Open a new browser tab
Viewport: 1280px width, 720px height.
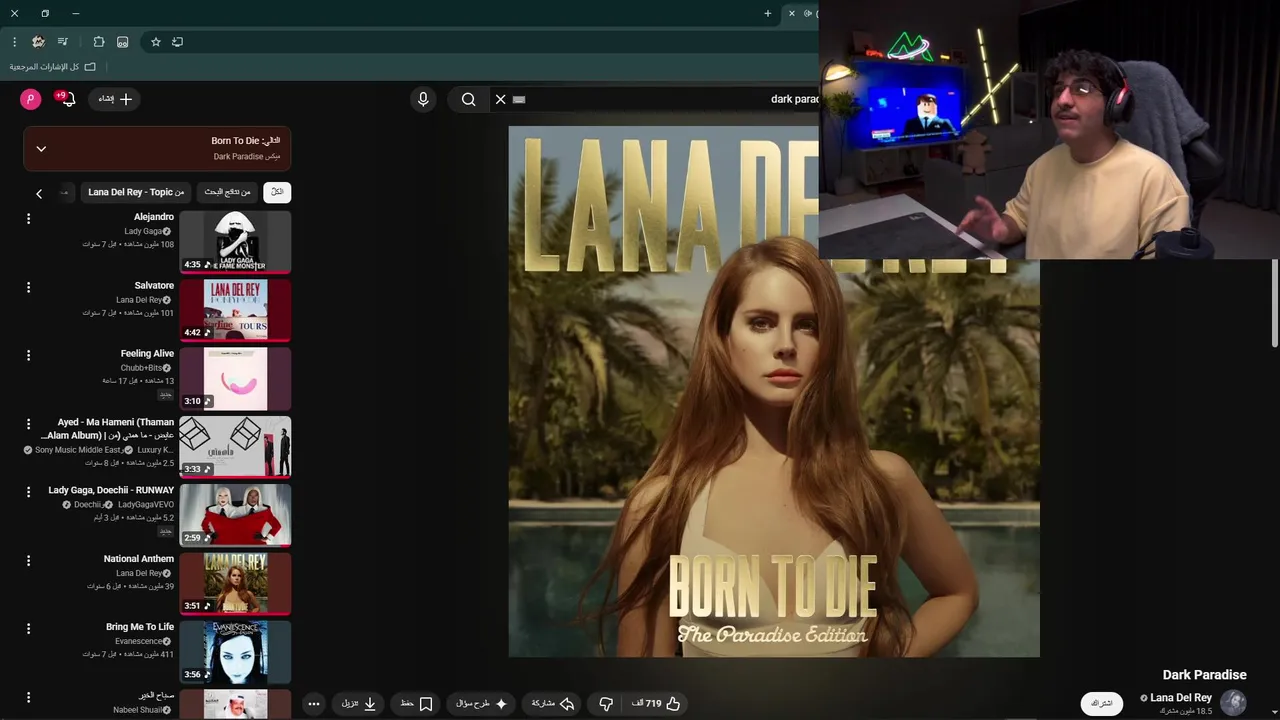(768, 13)
